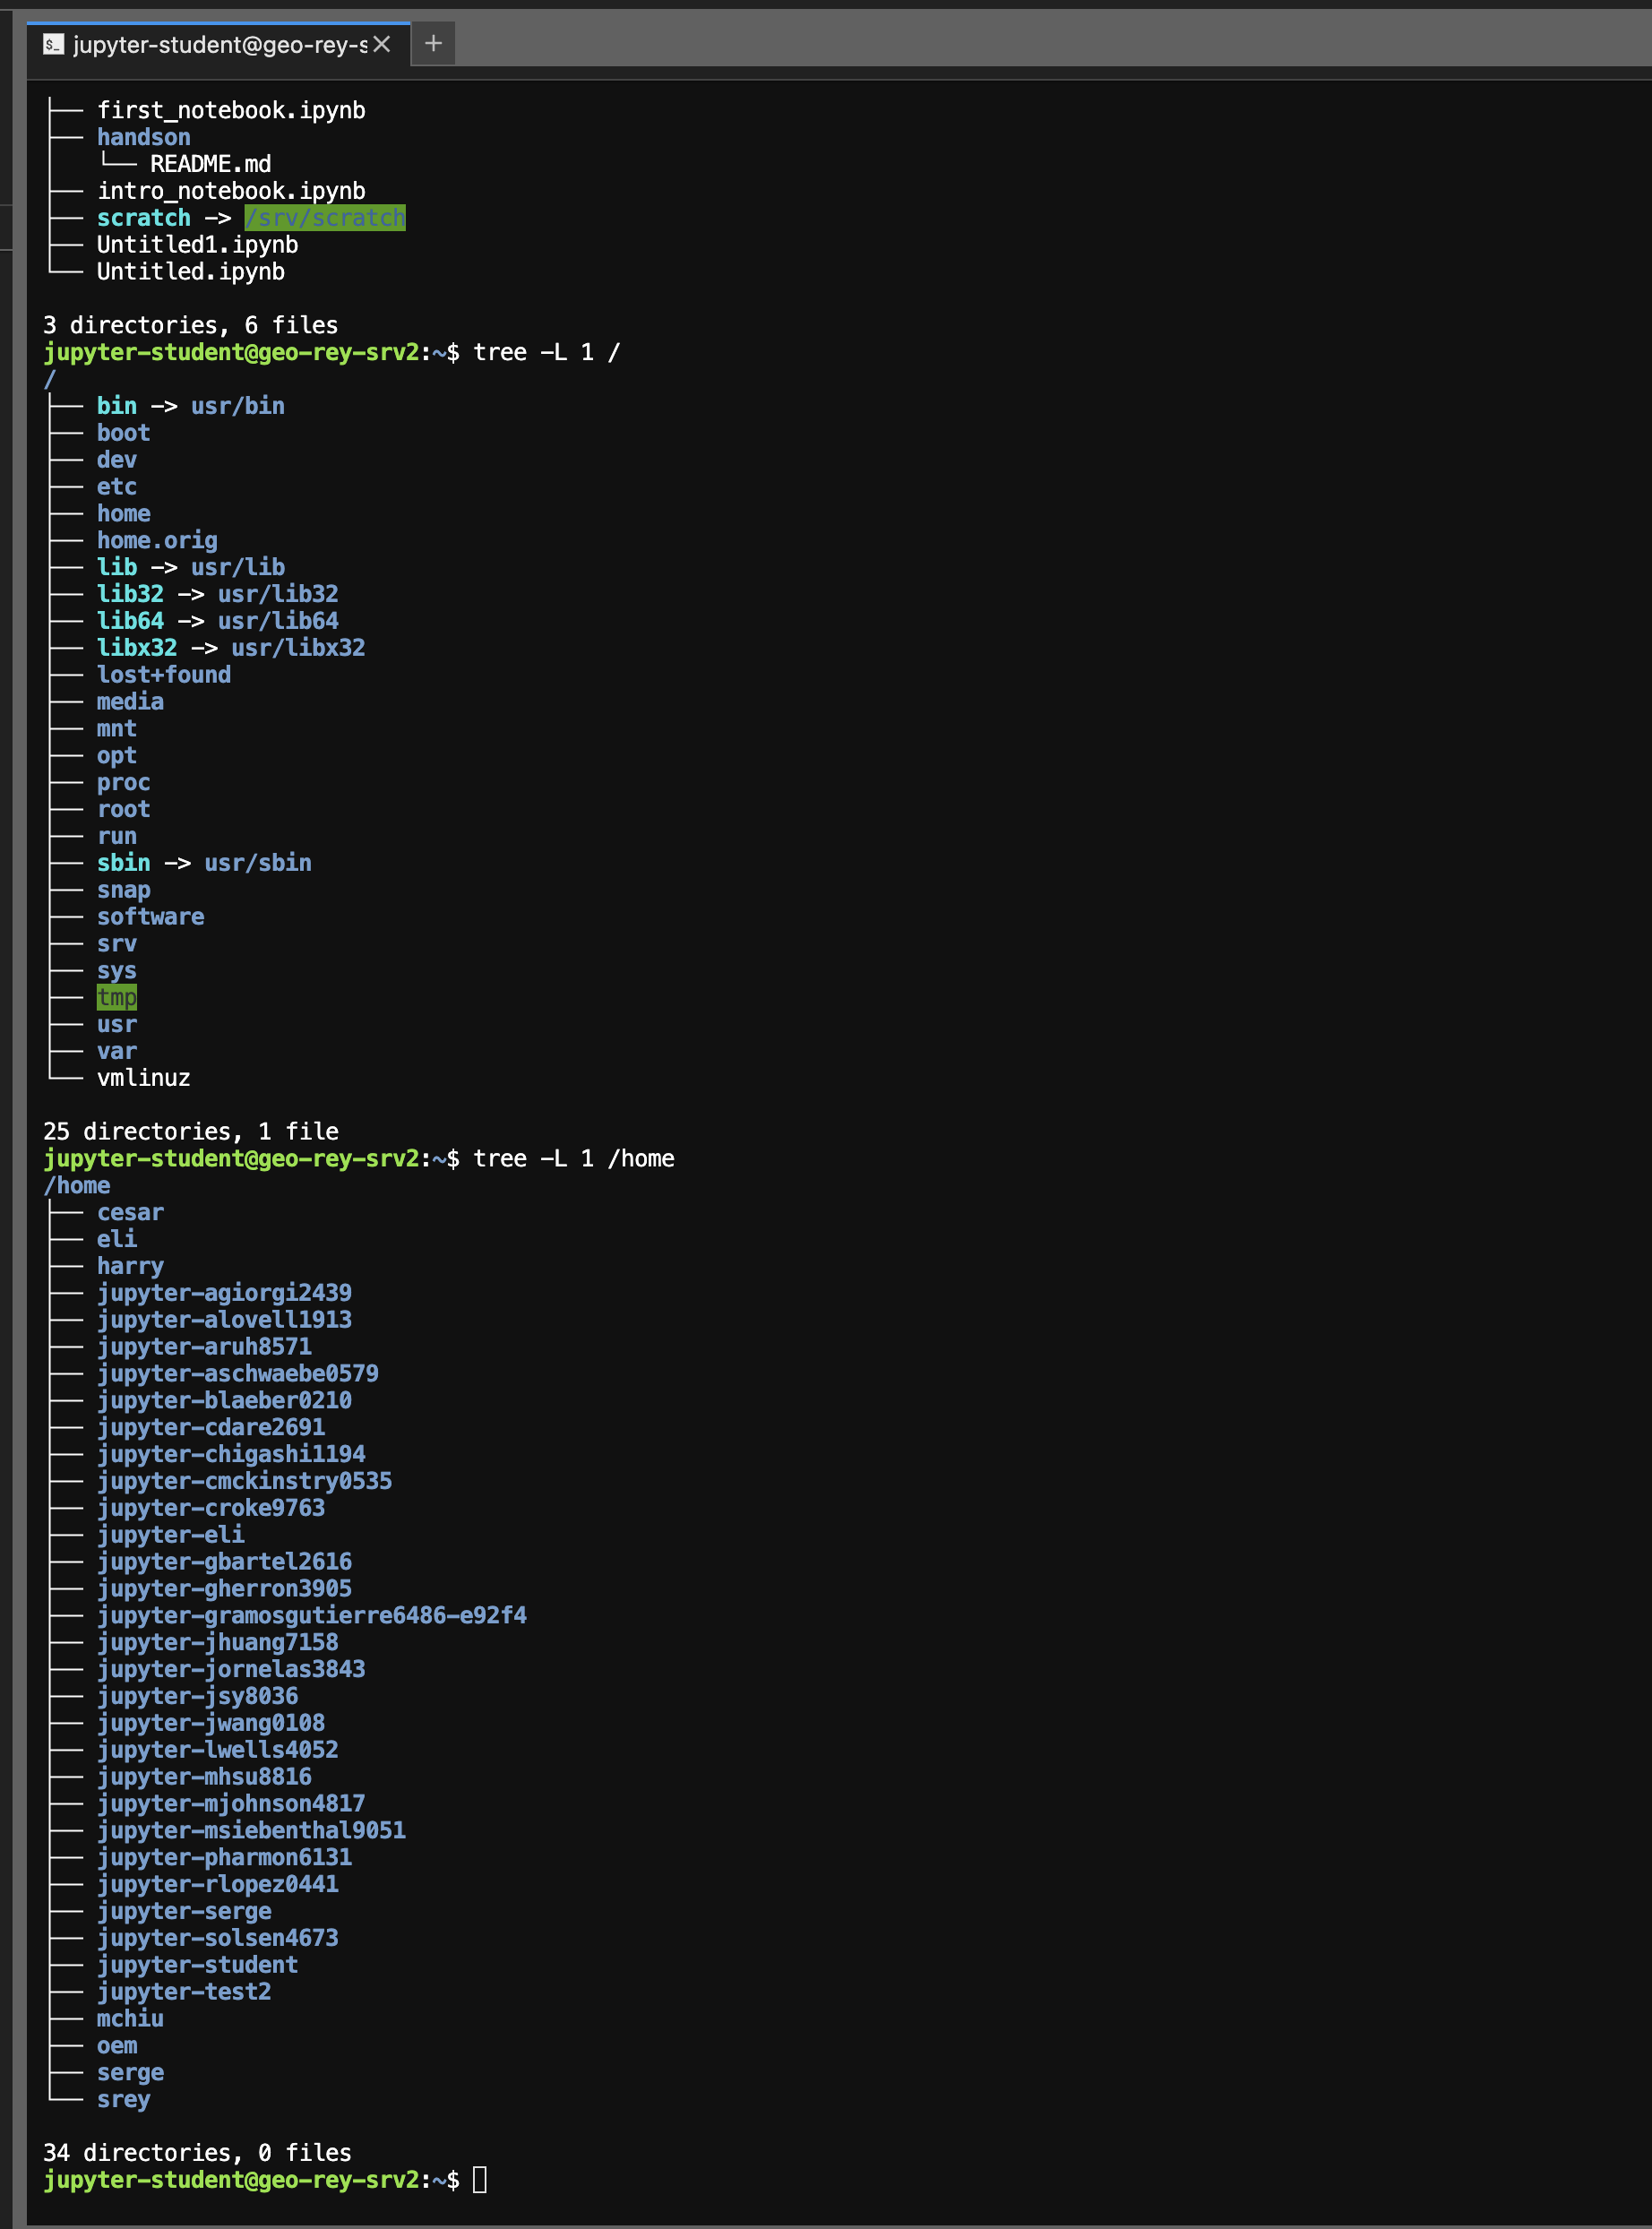Click the home.orig directory entry
Screen dimensions: 1652x2229
click(157, 540)
